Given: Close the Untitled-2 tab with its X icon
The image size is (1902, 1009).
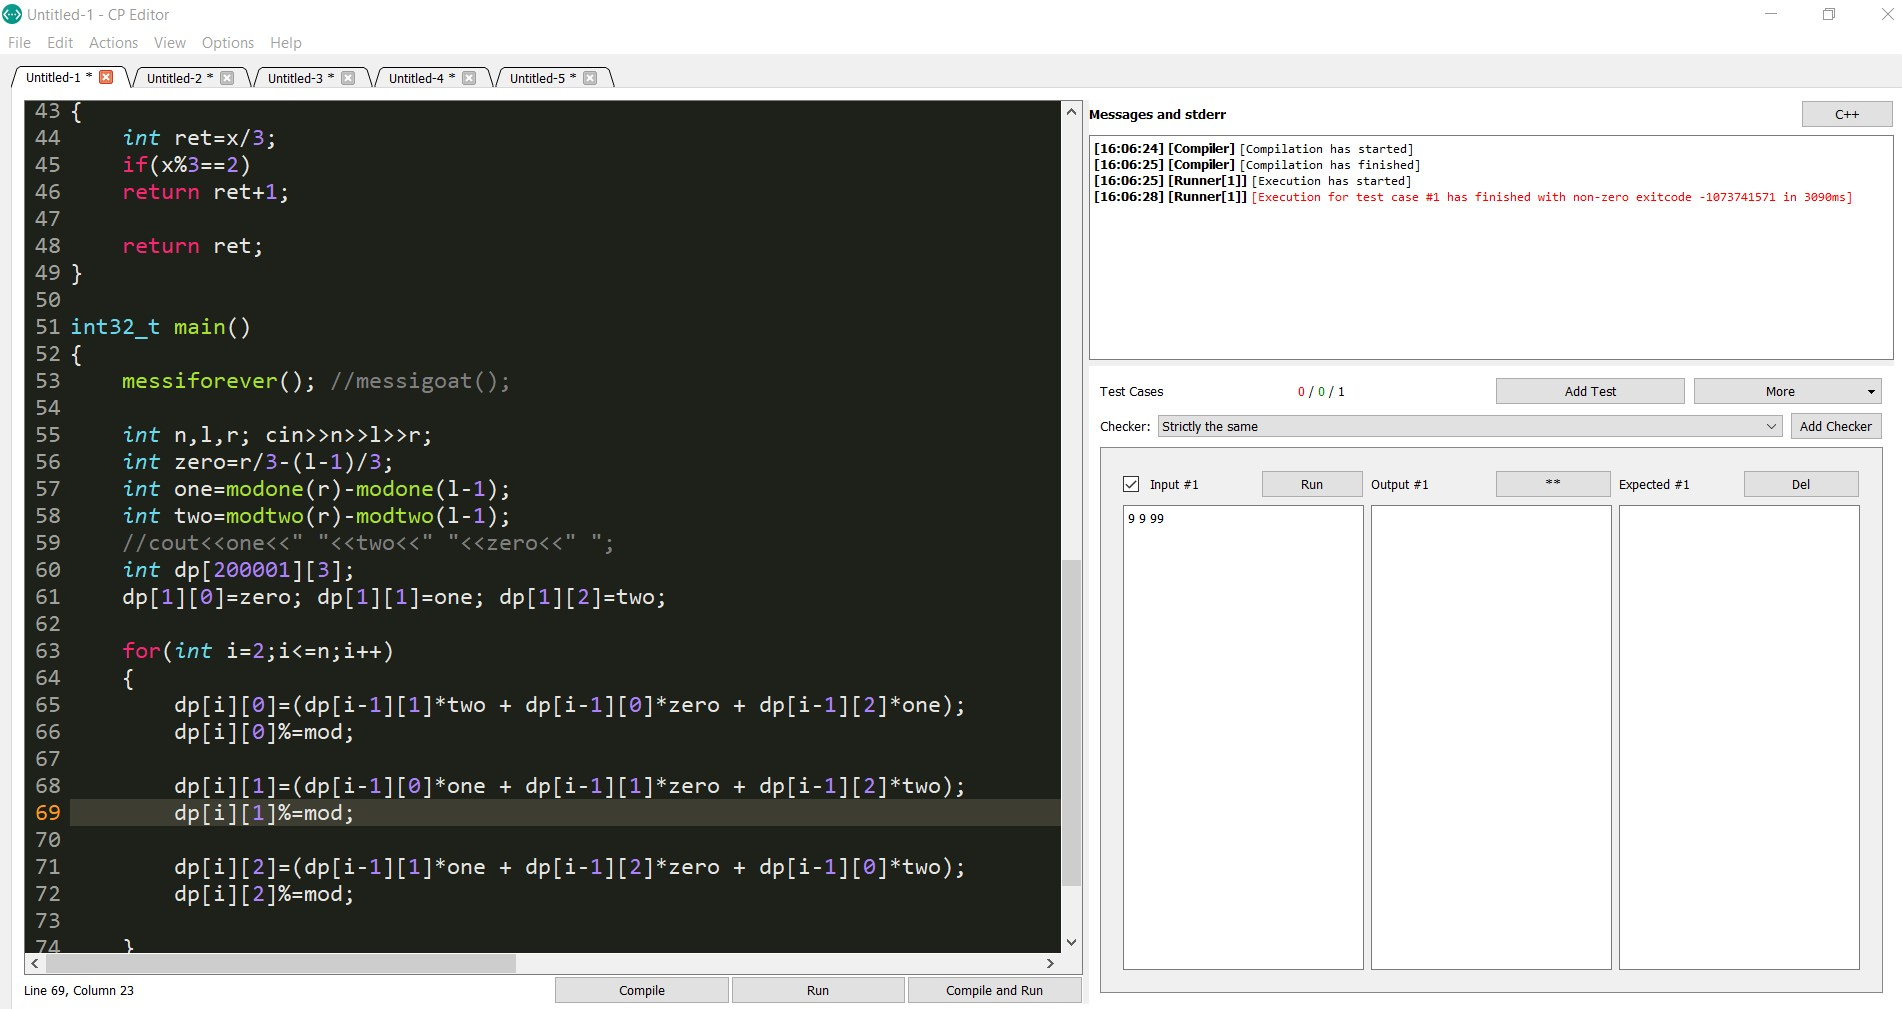Looking at the screenshot, I should [227, 77].
